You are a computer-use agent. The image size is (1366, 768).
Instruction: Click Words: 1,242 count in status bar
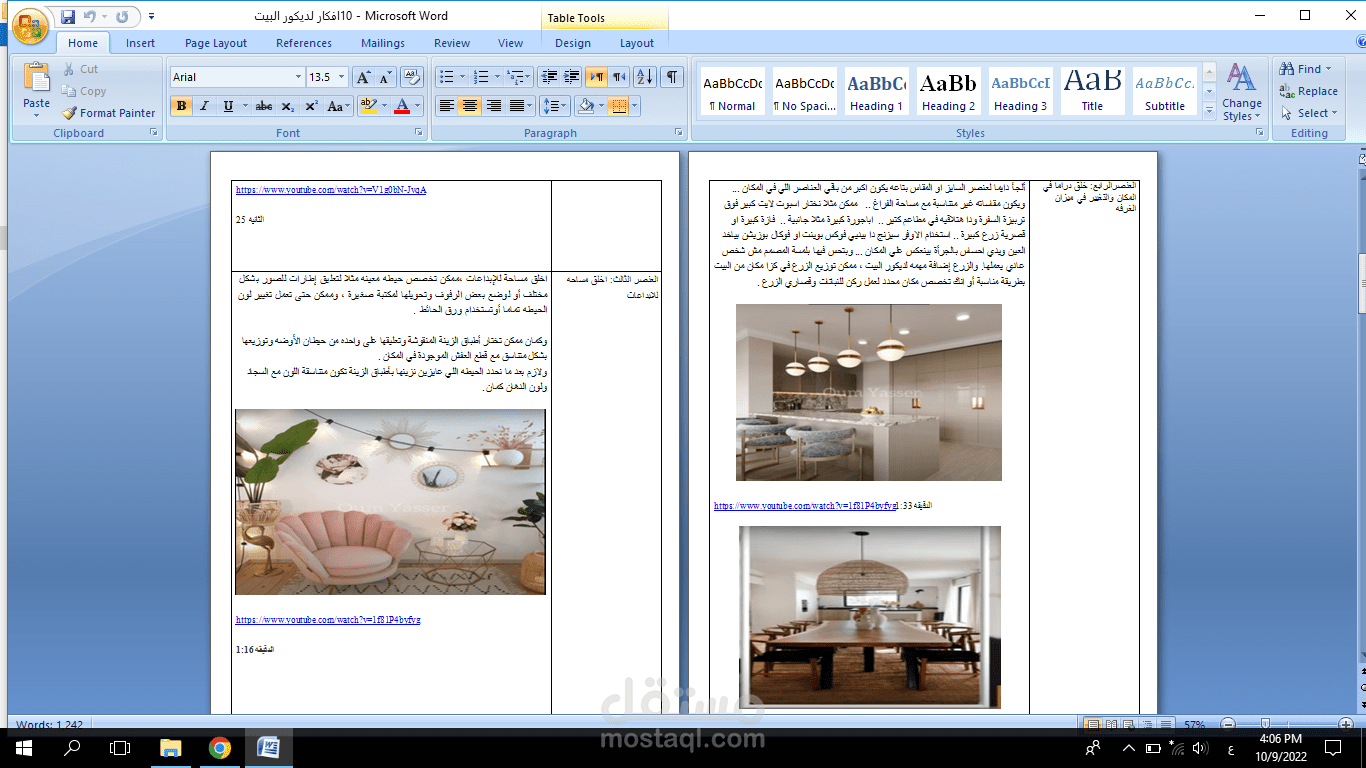click(49, 724)
